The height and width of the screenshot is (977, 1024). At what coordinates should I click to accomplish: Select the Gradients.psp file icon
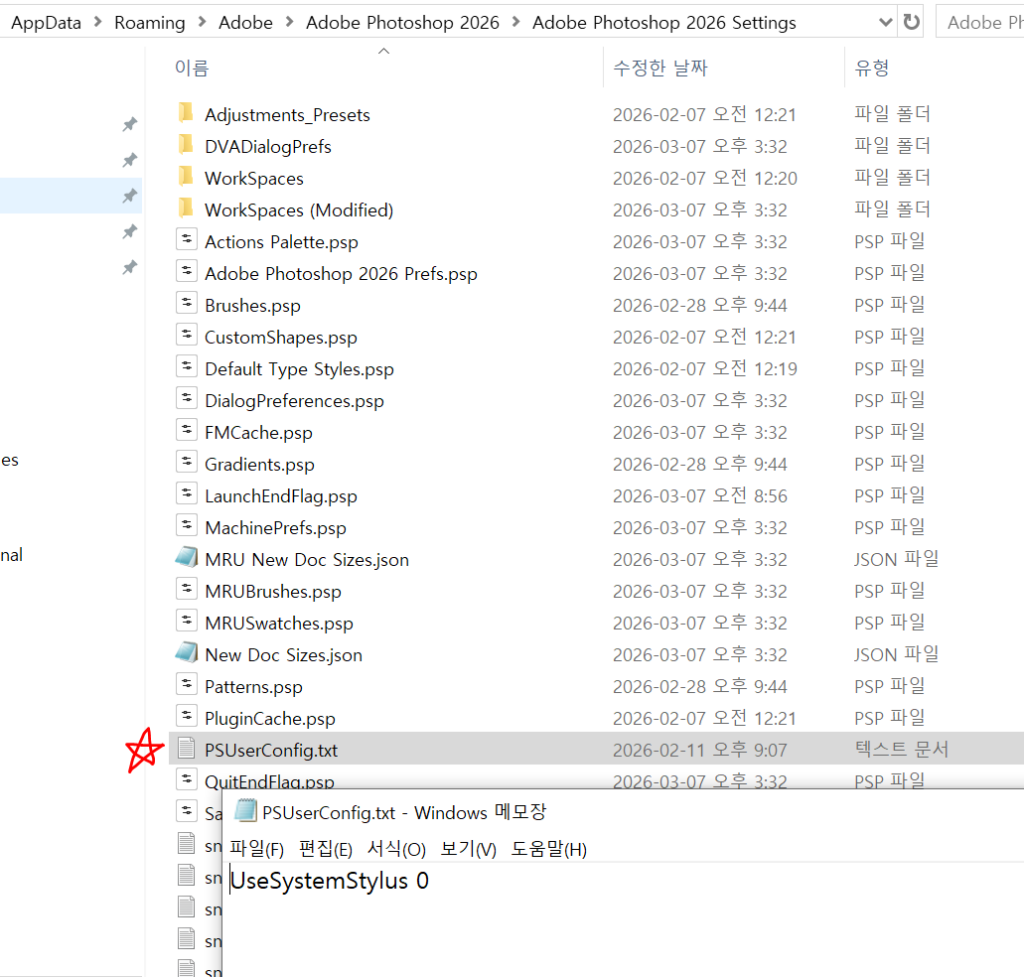coord(187,462)
